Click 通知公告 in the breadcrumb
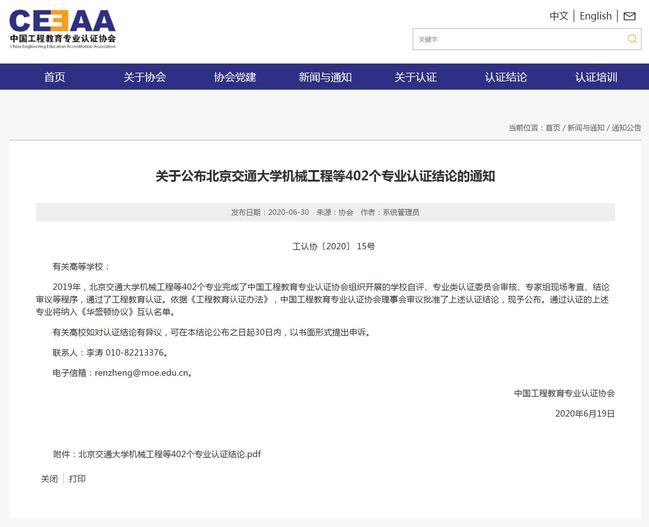Screen dimensions: 649x527 click(626, 128)
